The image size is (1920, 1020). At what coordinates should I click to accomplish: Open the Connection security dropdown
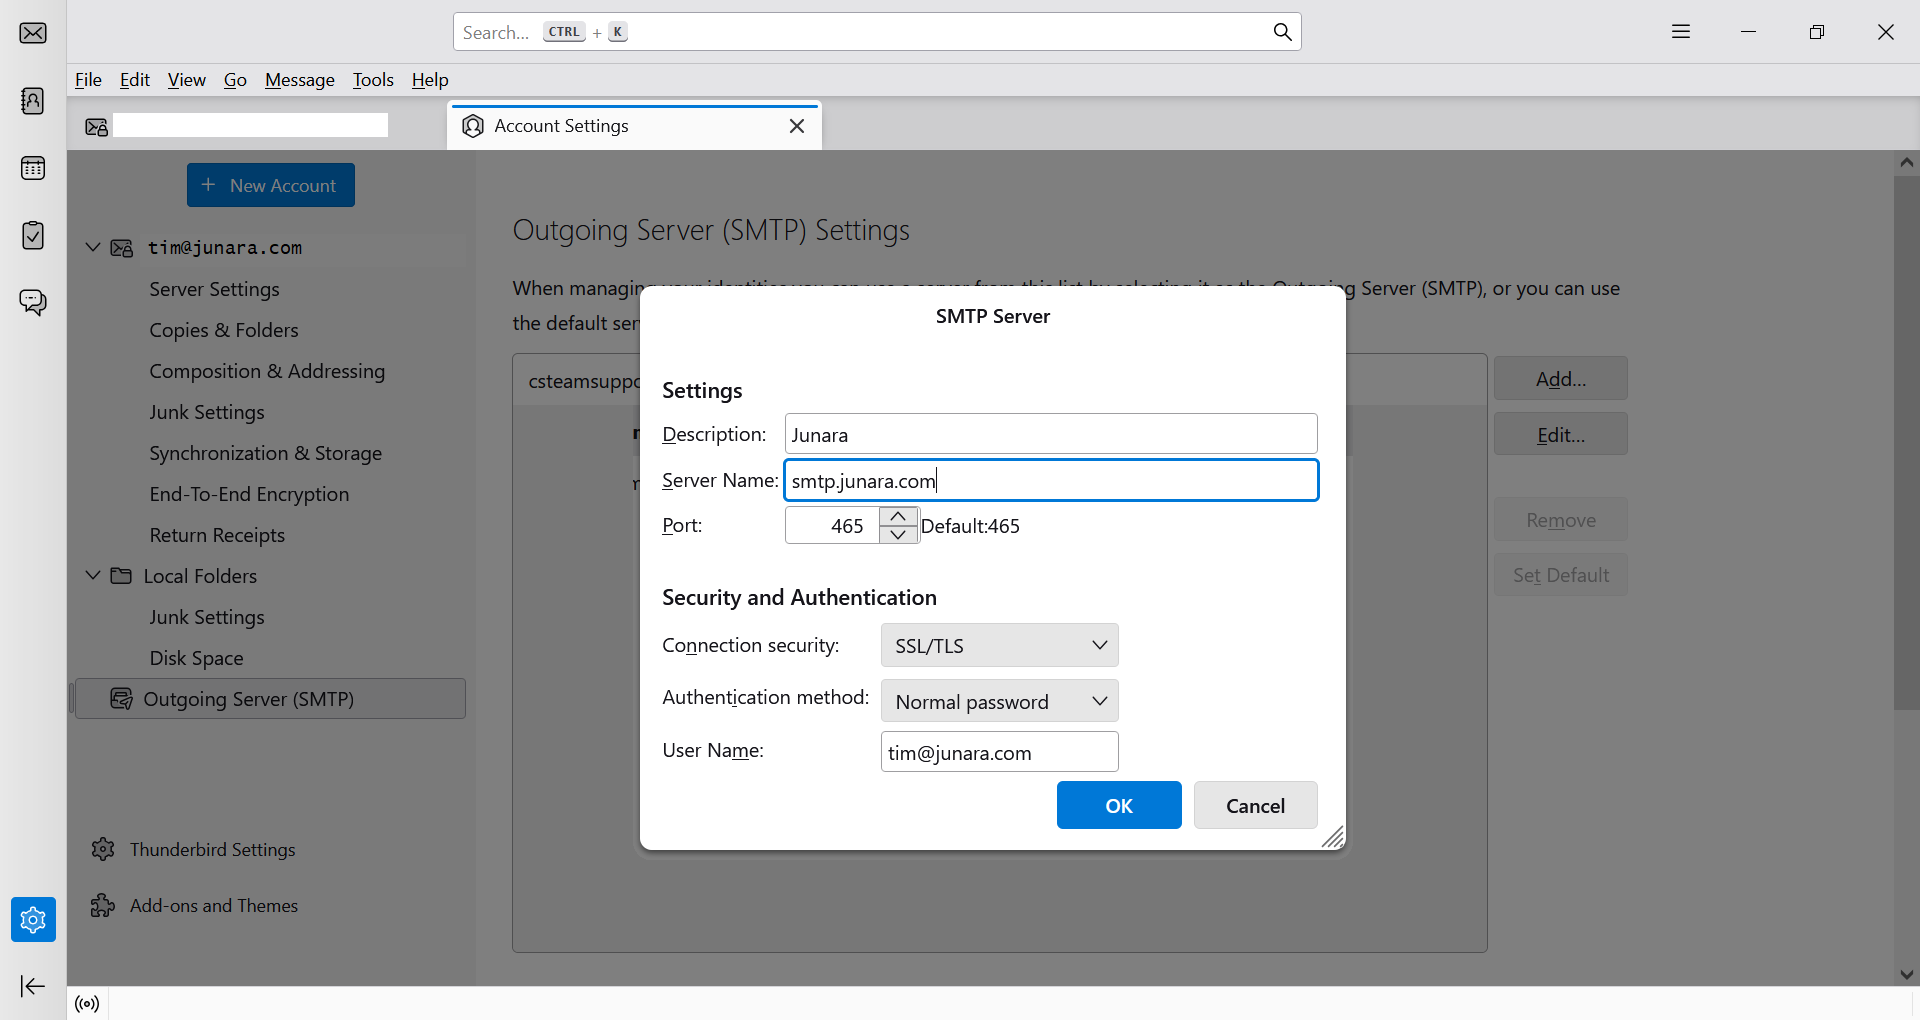coord(999,645)
